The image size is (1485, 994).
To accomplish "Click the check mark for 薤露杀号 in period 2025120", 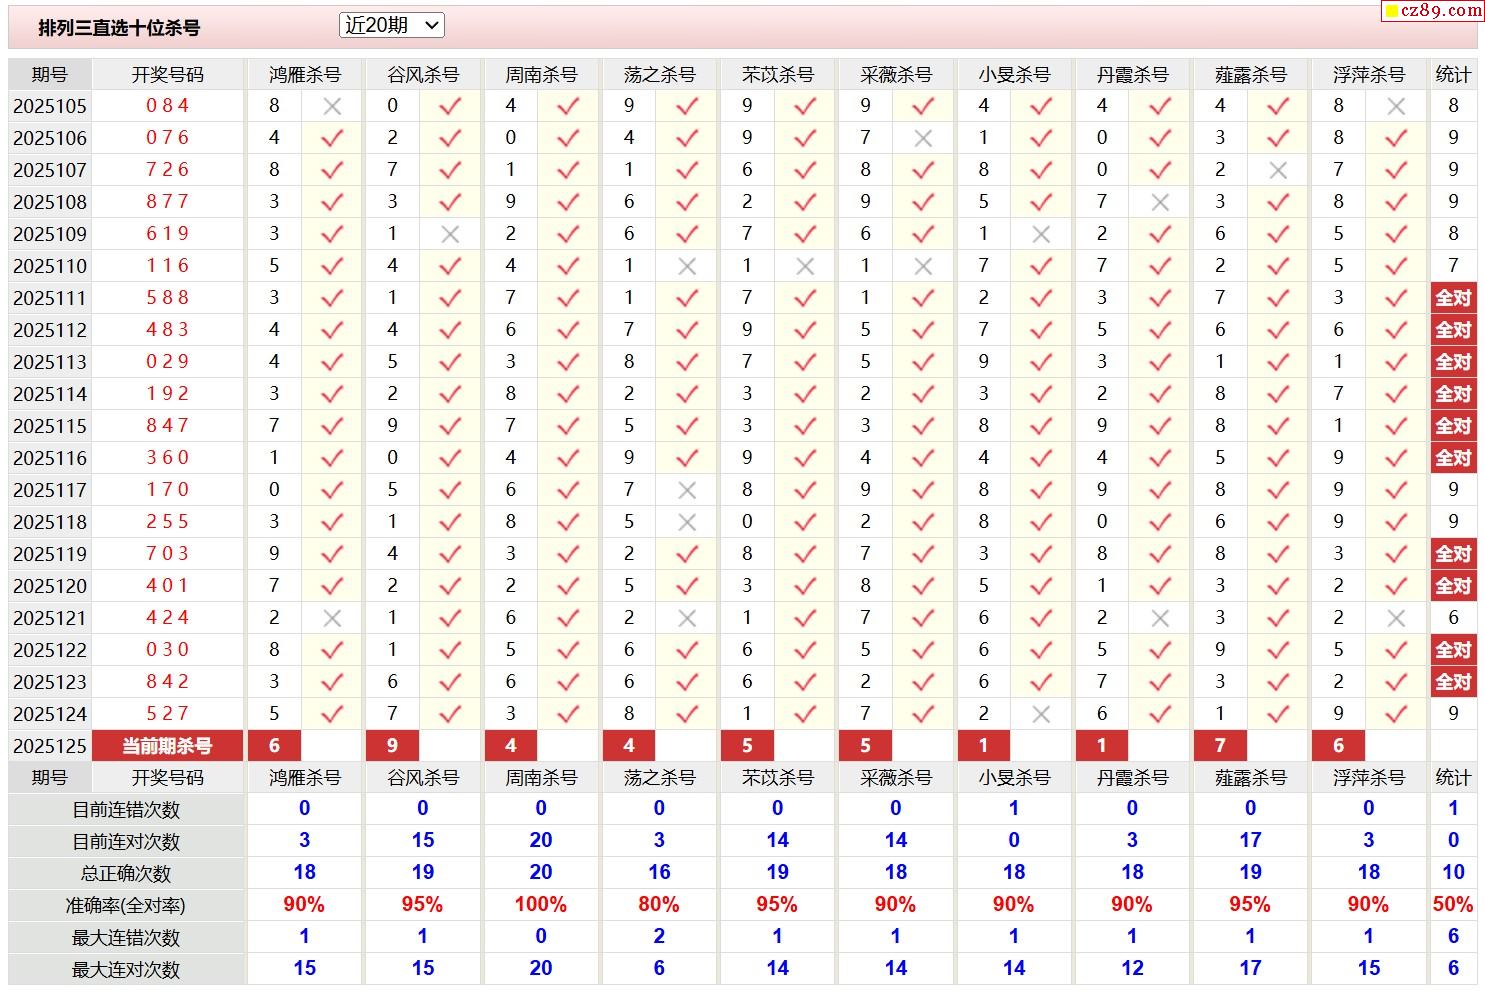I will [x=1278, y=586].
